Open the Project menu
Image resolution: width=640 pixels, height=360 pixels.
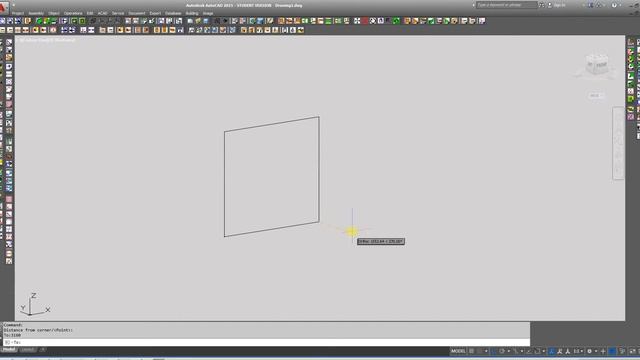(18, 13)
